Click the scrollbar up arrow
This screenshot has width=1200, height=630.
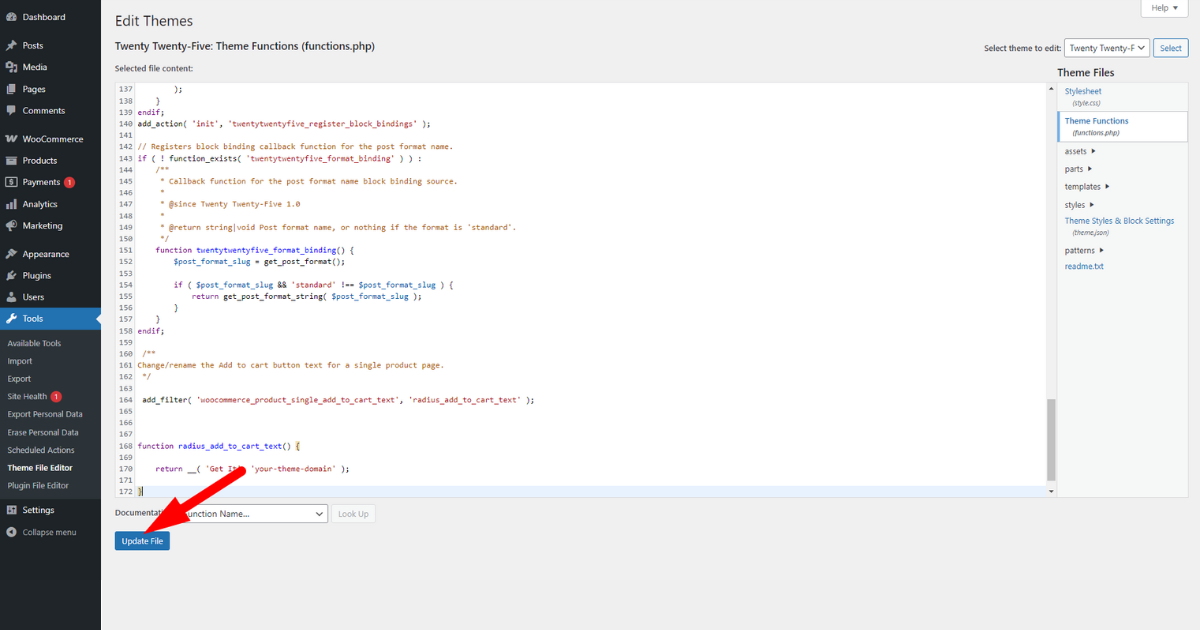click(1051, 88)
